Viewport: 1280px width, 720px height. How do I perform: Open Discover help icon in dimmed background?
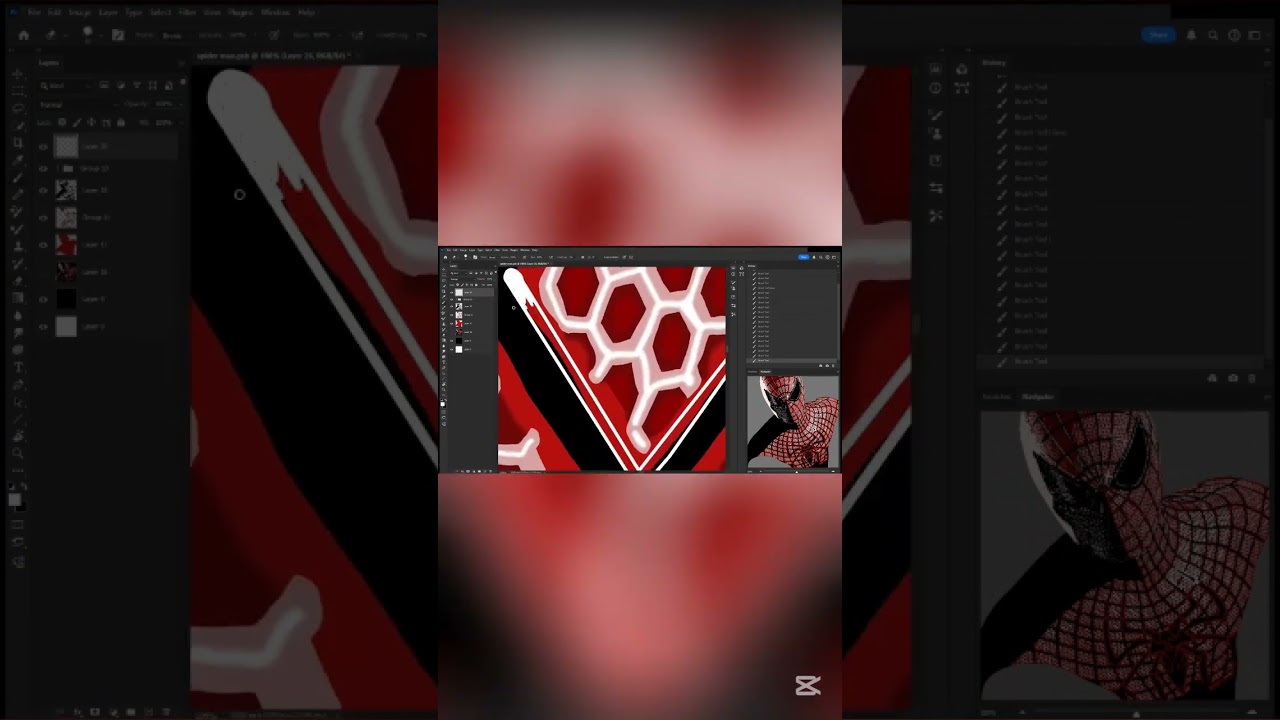(x=1234, y=35)
